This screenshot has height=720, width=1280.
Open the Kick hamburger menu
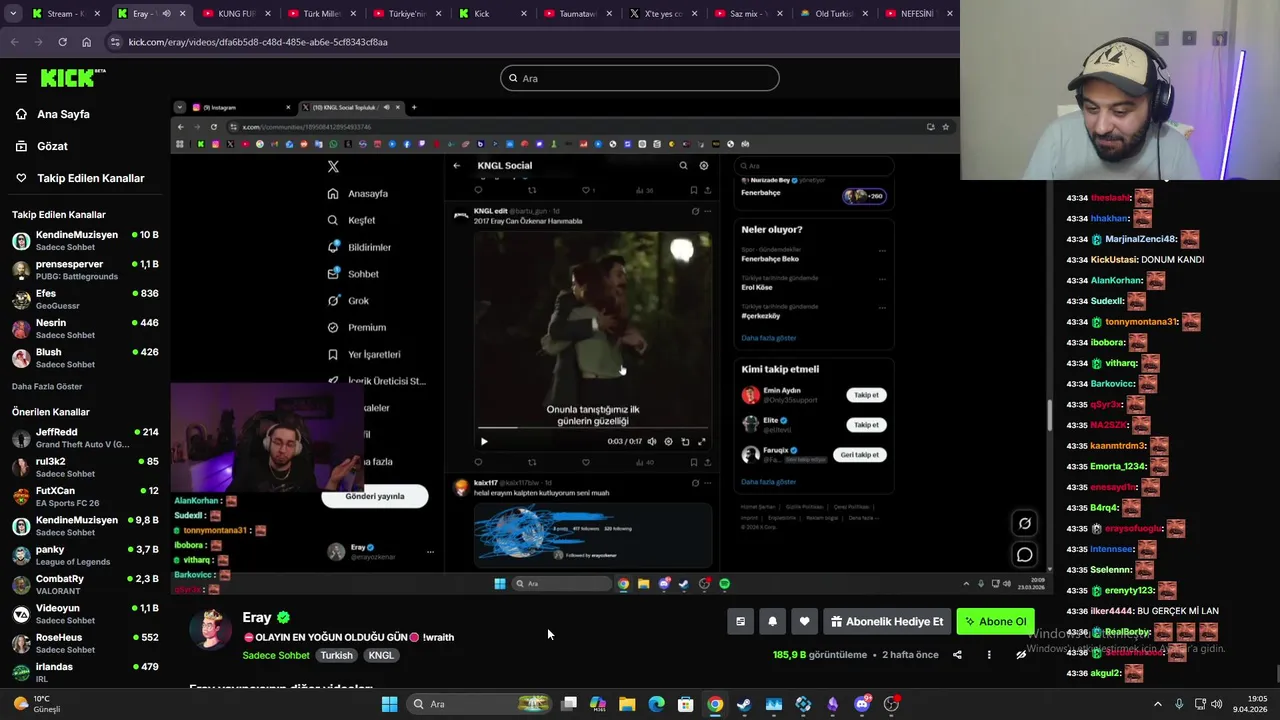(21, 78)
